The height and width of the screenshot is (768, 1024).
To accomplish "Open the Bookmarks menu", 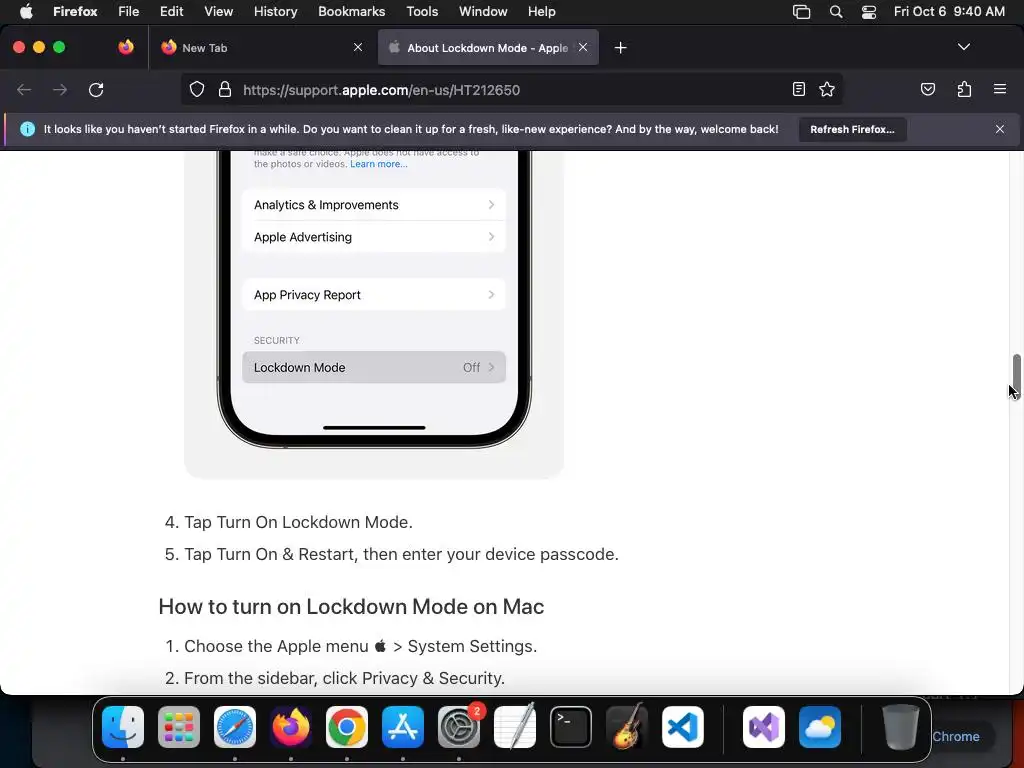I will [x=351, y=11].
